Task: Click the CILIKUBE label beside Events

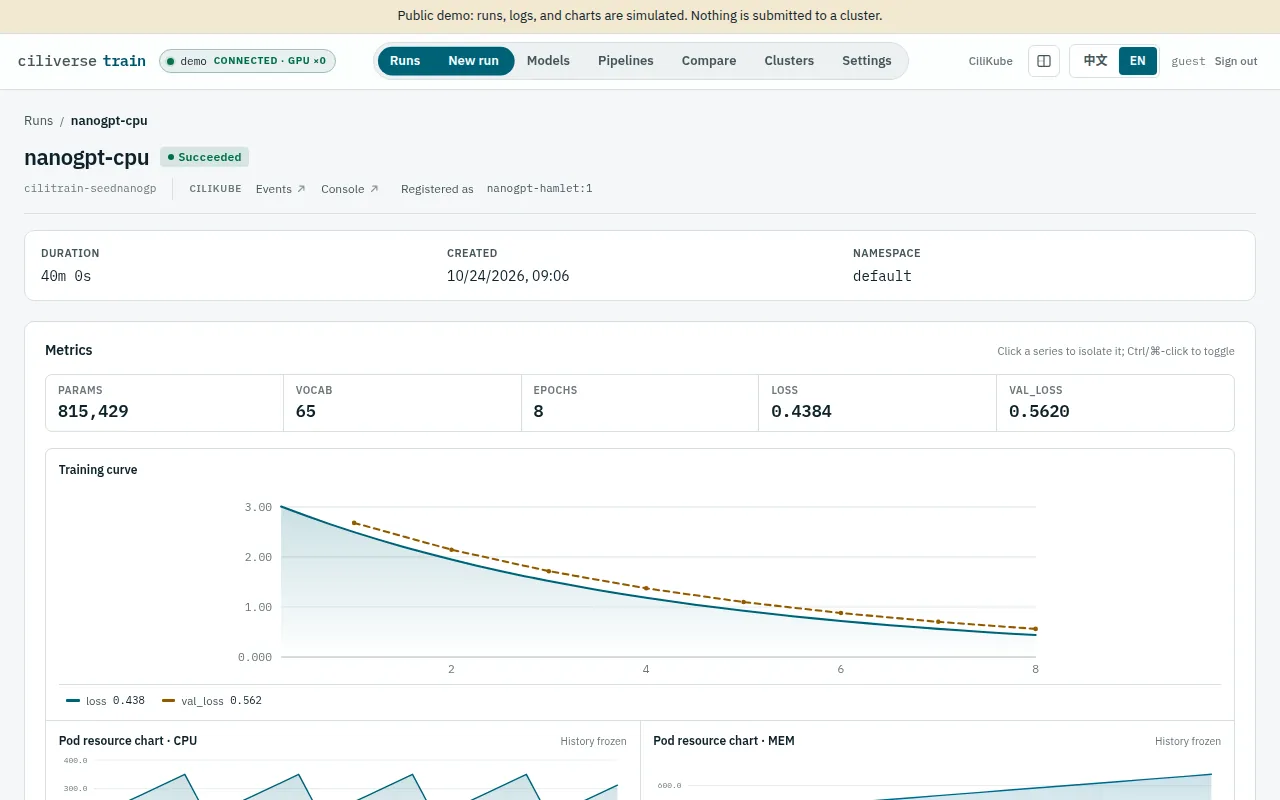Action: 215,189
